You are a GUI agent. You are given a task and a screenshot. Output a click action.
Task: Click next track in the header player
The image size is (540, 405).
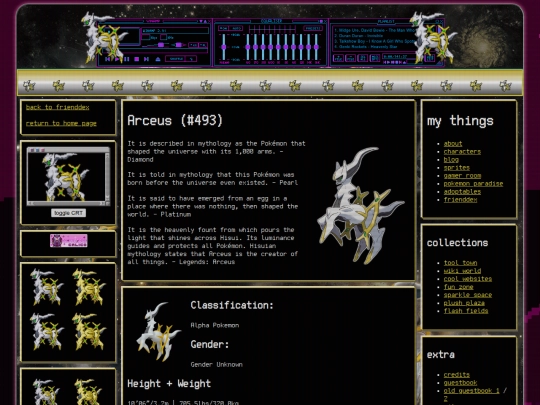click(146, 59)
